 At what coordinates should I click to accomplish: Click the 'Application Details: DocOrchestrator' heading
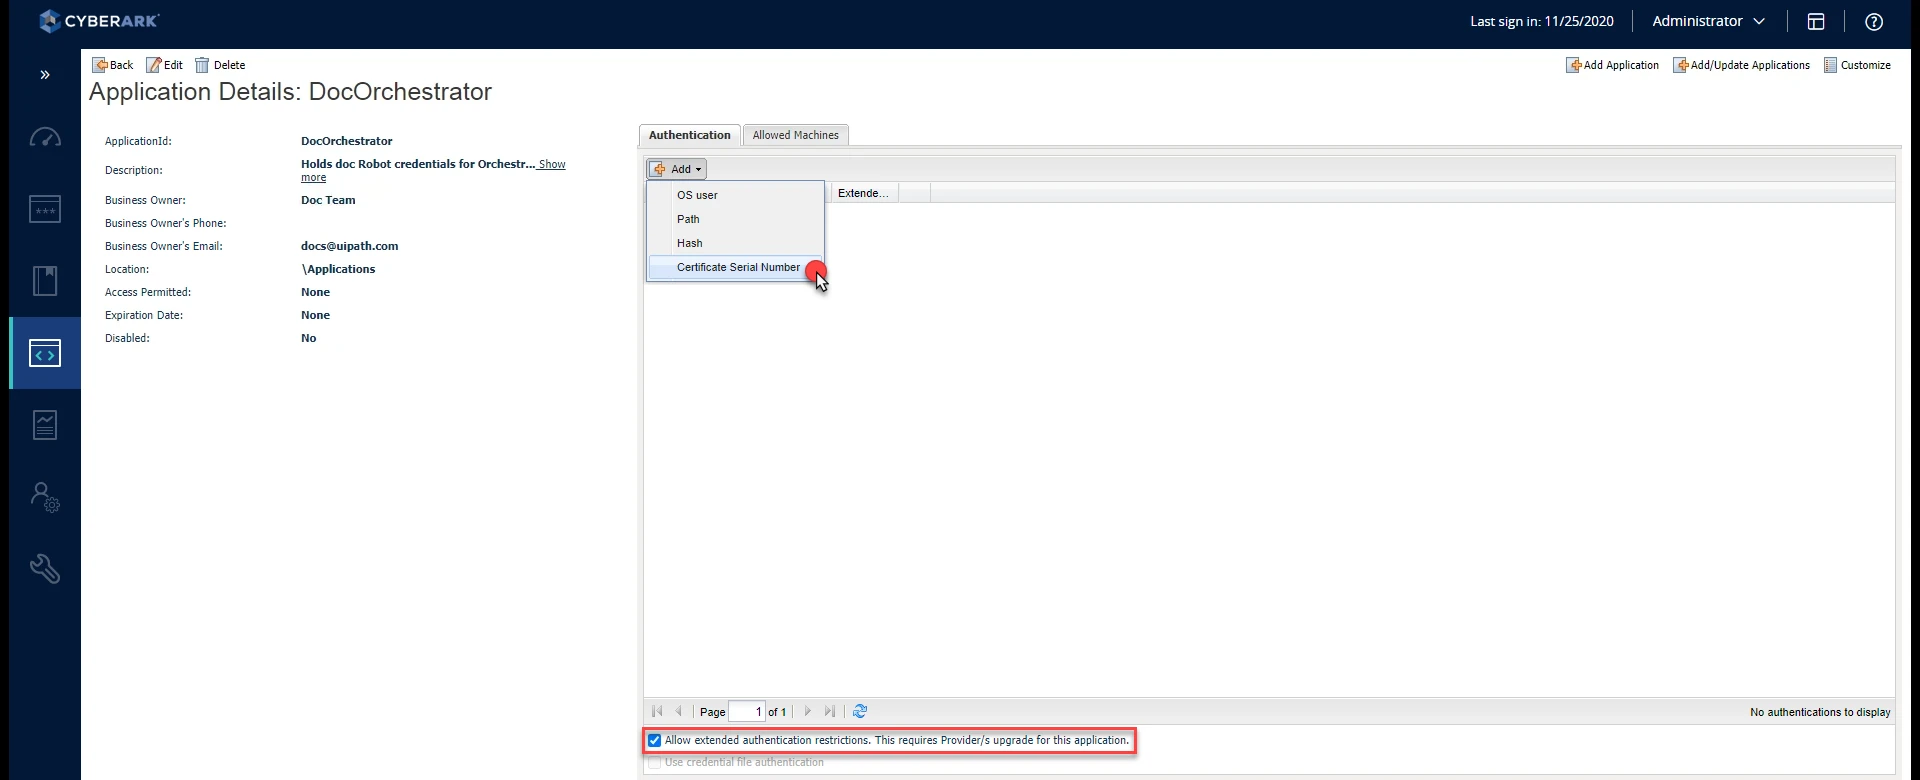click(x=291, y=92)
